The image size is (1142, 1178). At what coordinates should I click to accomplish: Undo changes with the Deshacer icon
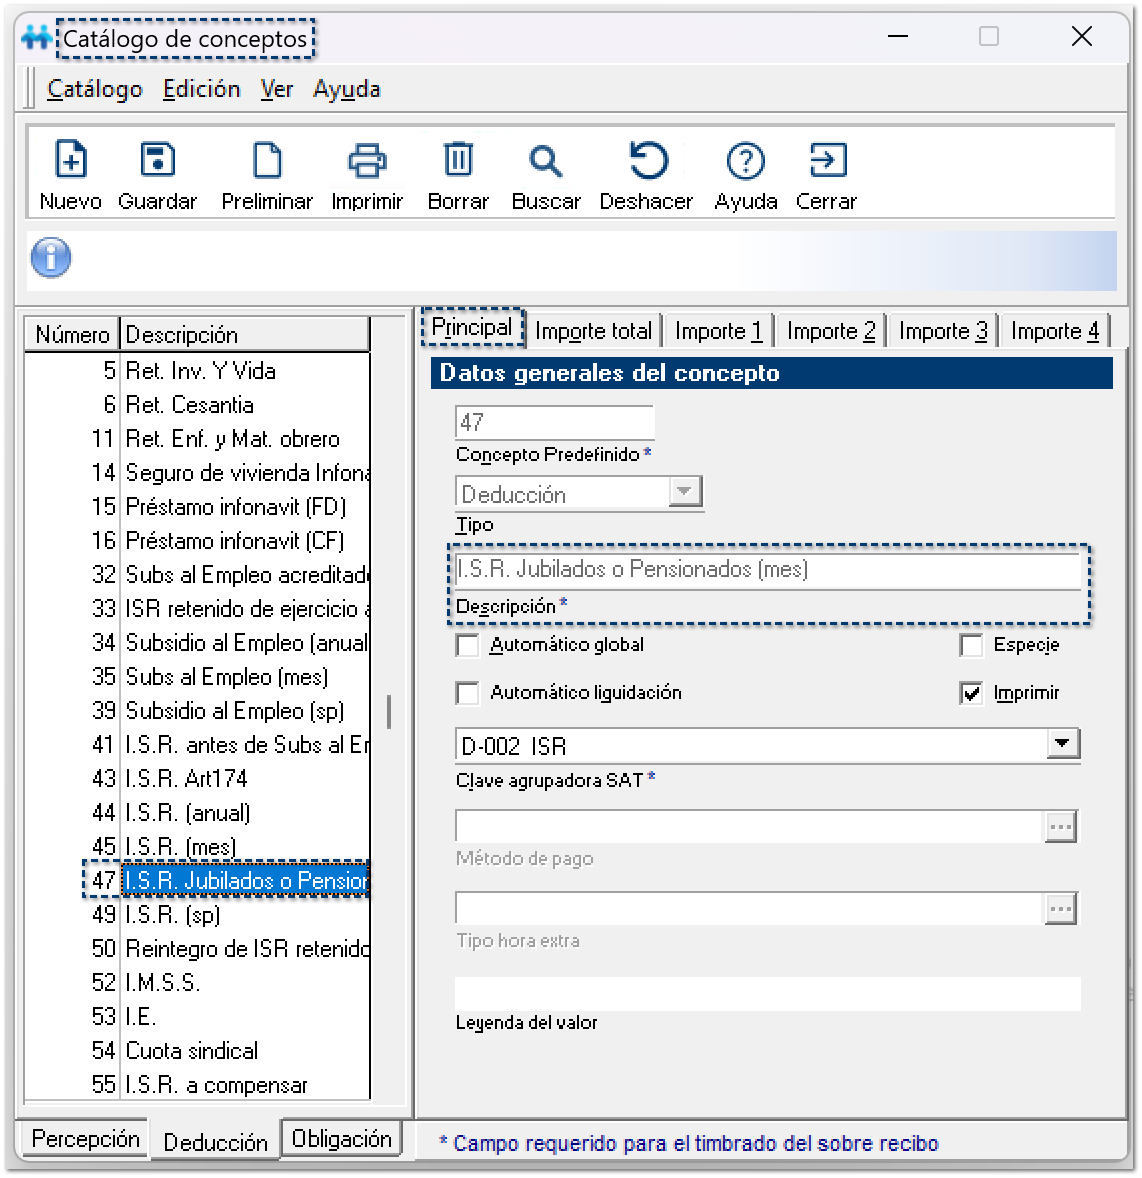point(647,162)
